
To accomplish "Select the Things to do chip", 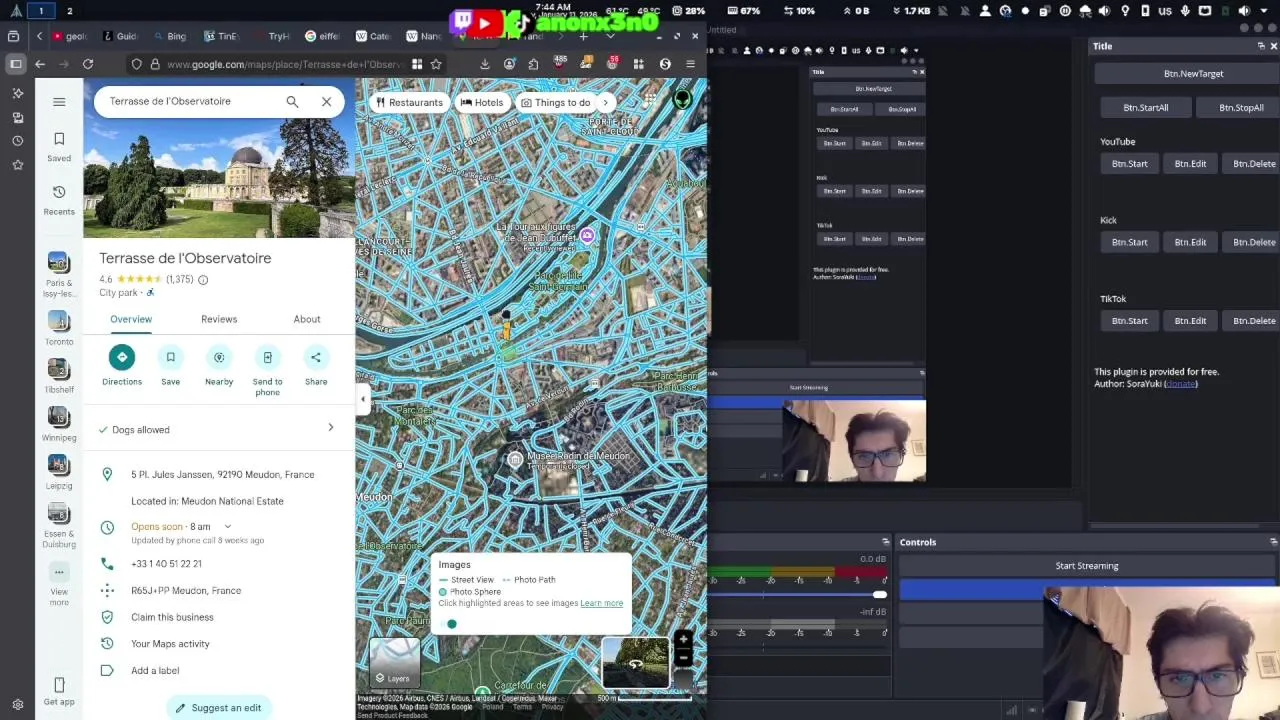I will tap(556, 102).
